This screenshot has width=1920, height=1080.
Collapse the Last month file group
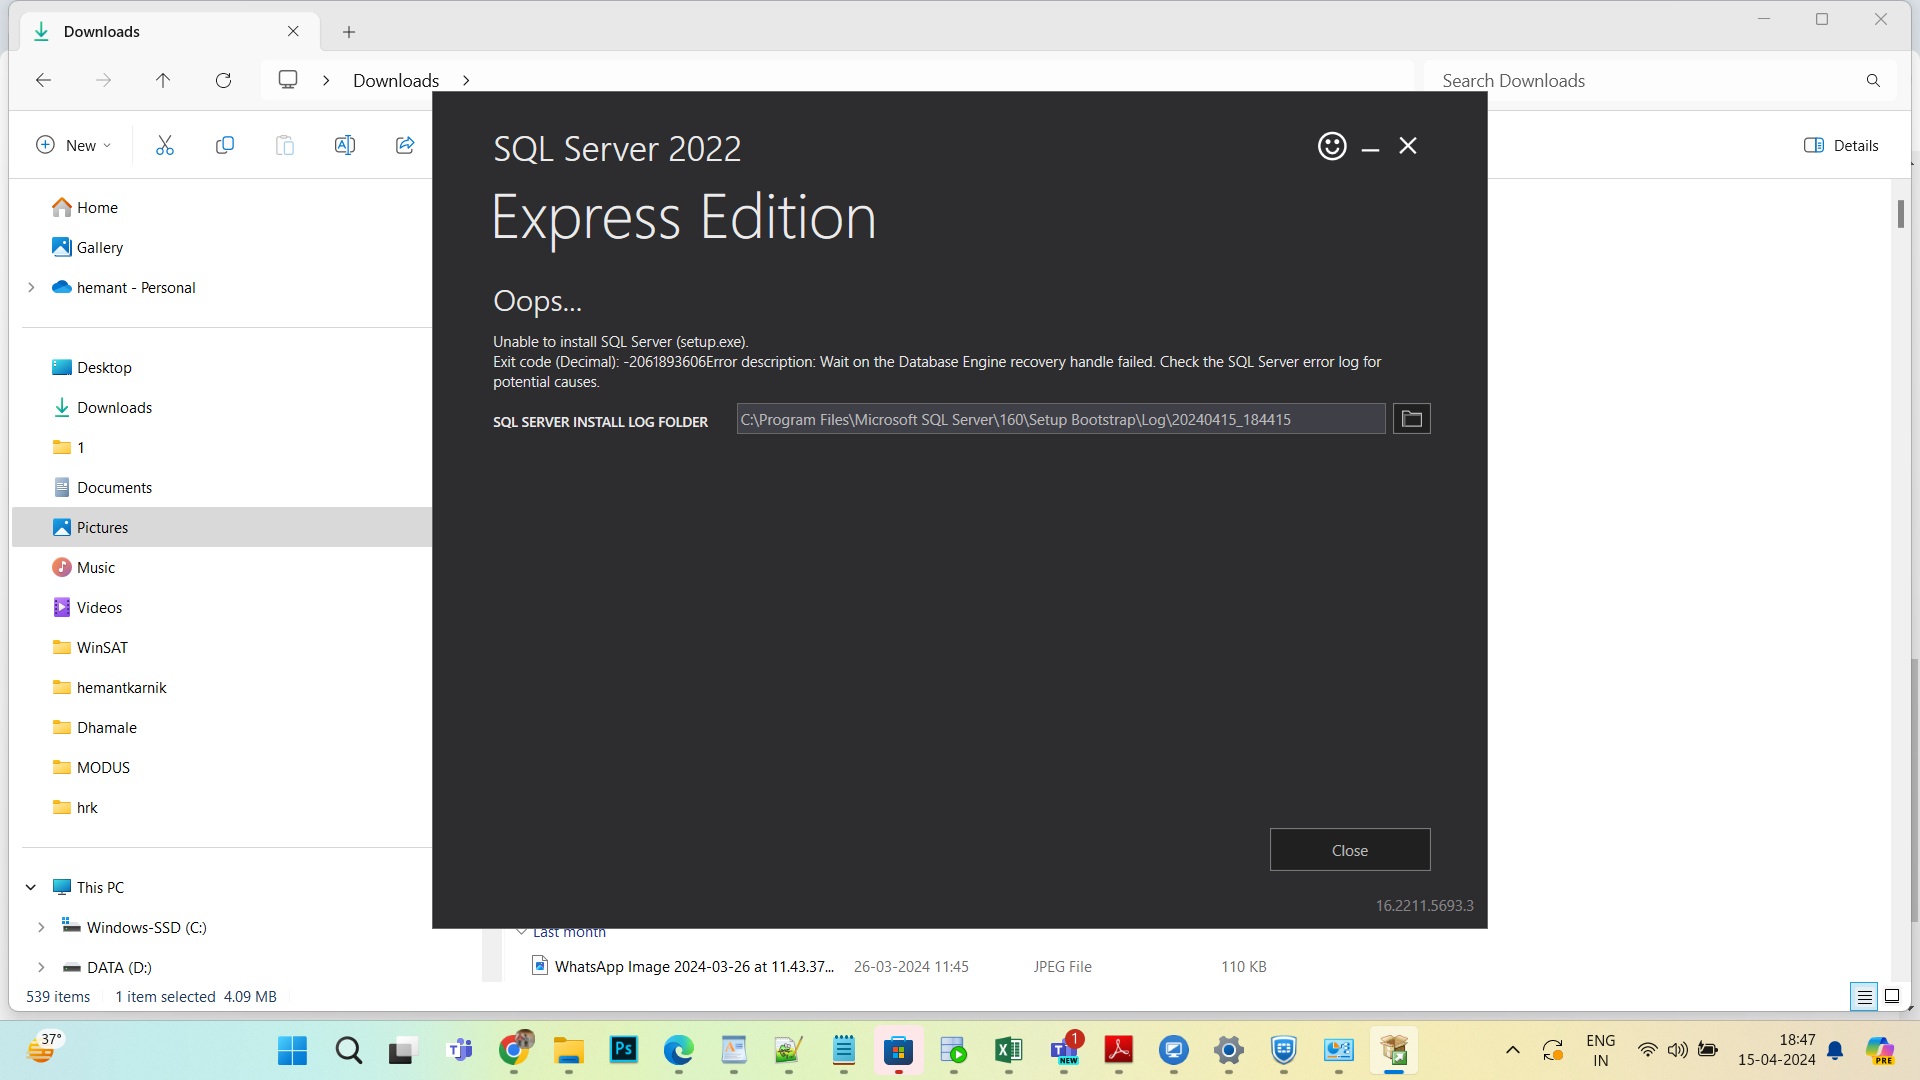coord(521,932)
